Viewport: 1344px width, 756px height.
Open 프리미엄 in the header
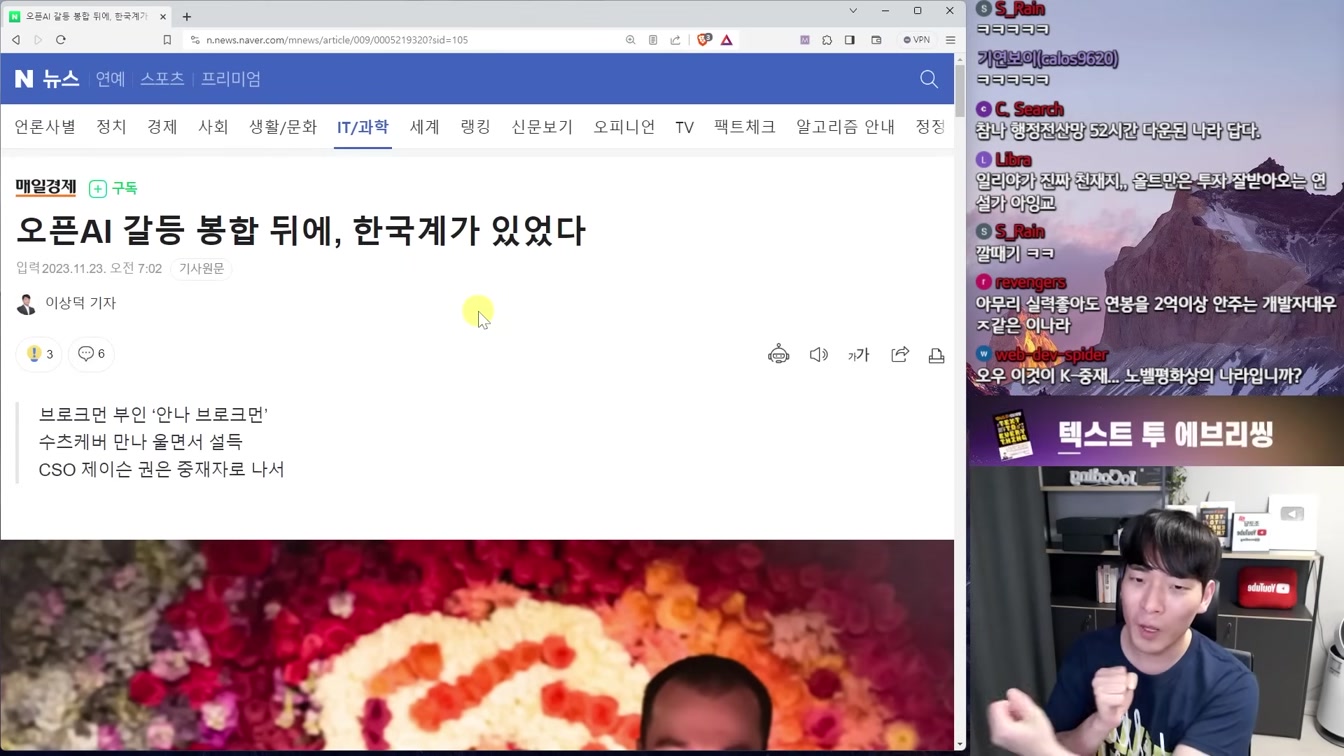(x=231, y=79)
